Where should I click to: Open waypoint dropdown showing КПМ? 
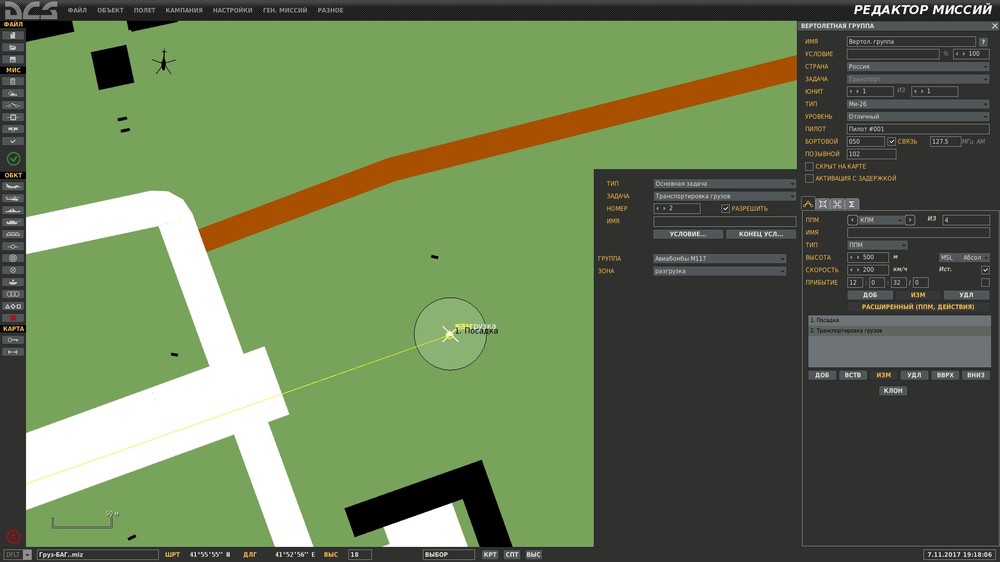[x=881, y=220]
